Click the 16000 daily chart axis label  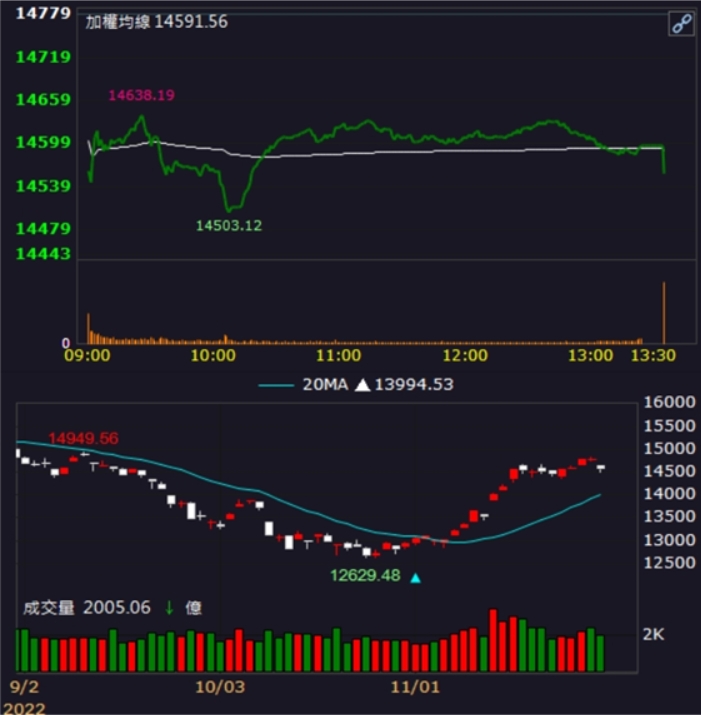click(669, 402)
